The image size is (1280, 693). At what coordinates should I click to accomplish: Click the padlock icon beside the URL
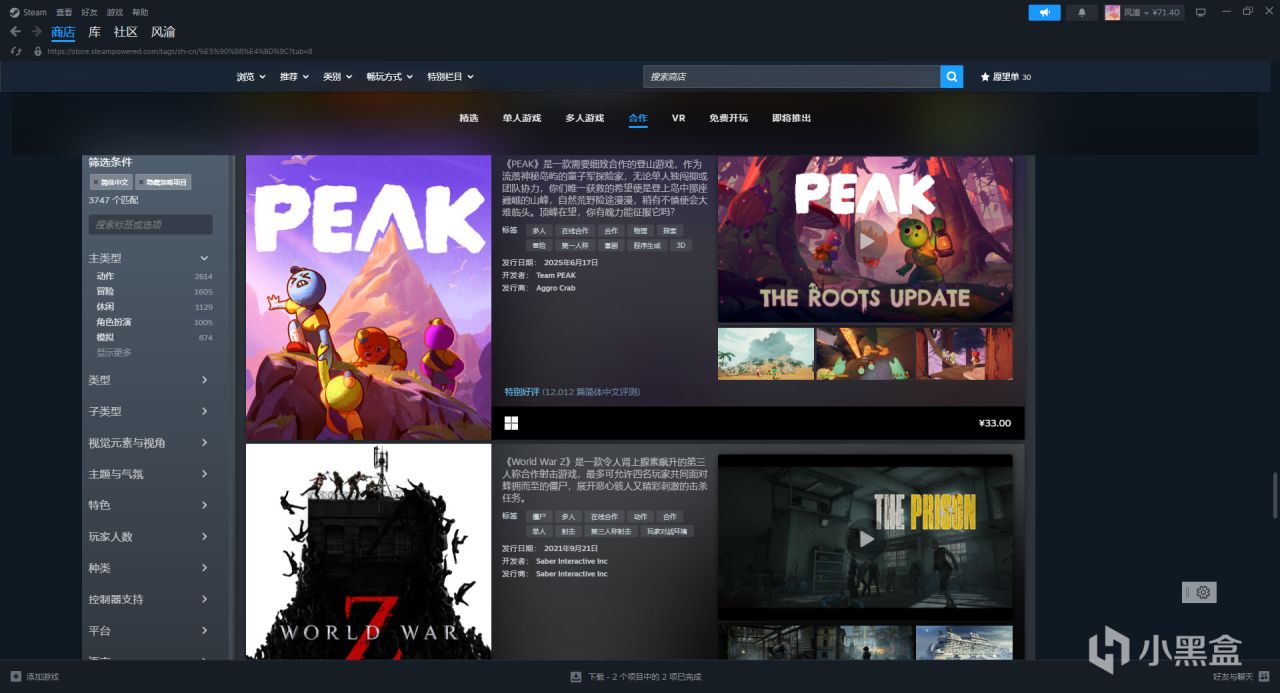coord(38,51)
